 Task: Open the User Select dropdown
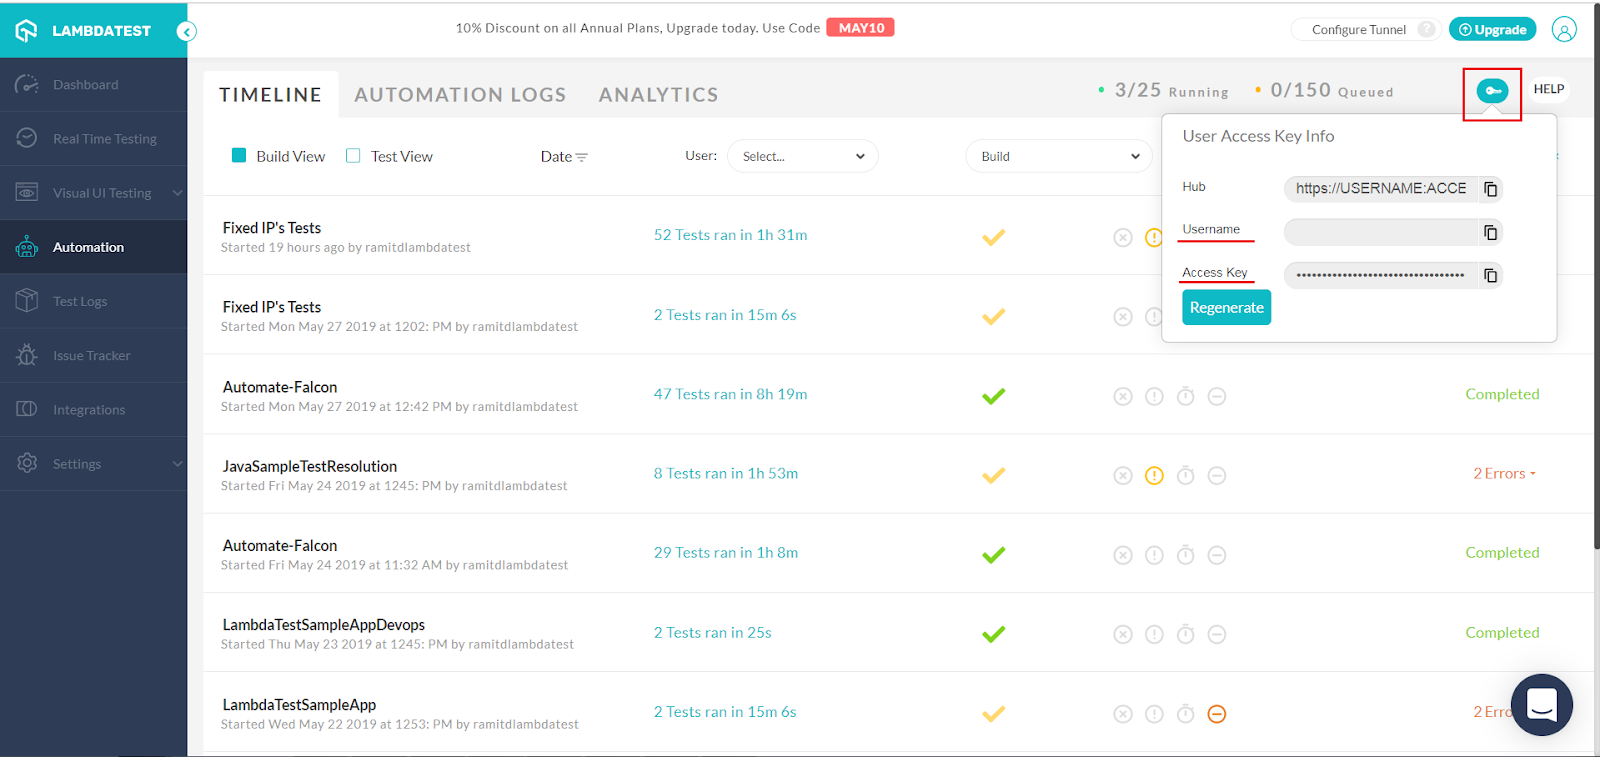(x=803, y=156)
